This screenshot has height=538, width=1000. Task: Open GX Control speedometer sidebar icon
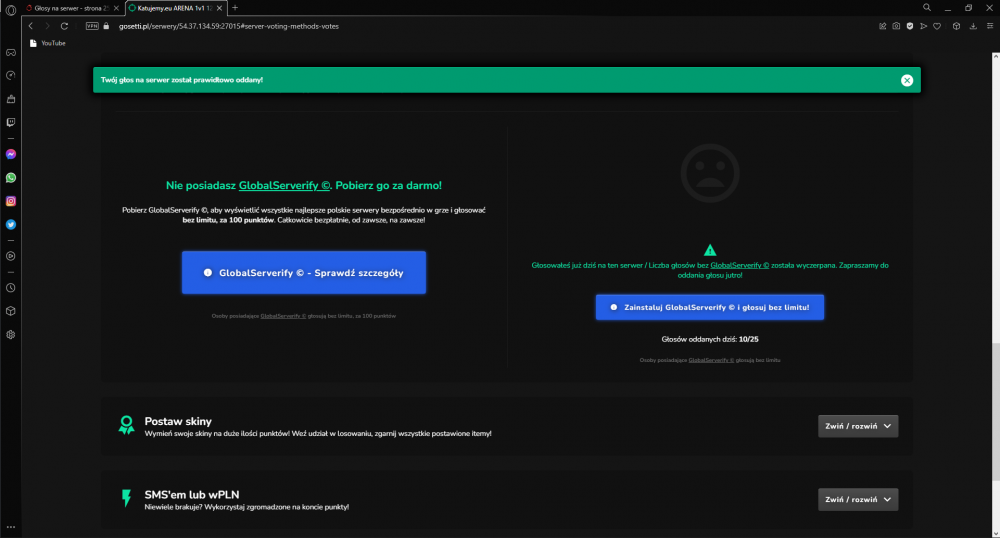(11, 76)
